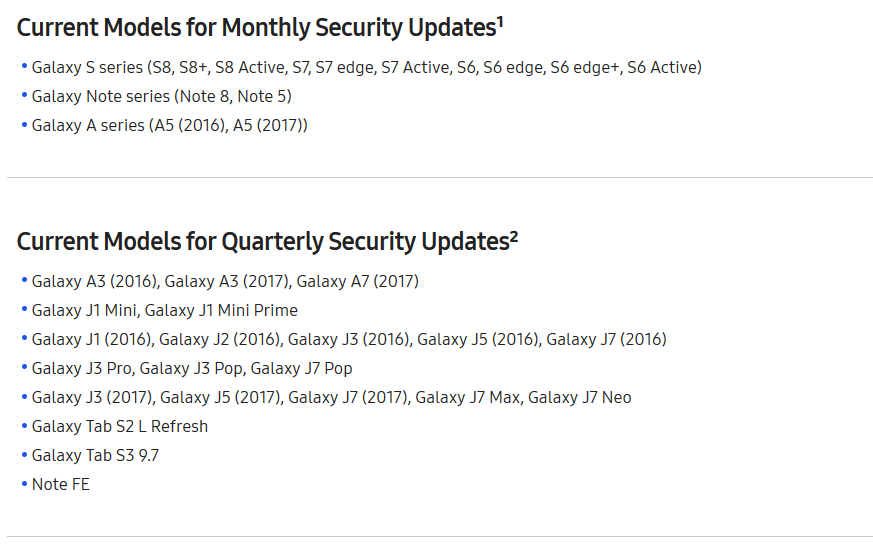Select the Galaxy S series list item
The height and width of the screenshot is (560, 873).
tap(366, 67)
